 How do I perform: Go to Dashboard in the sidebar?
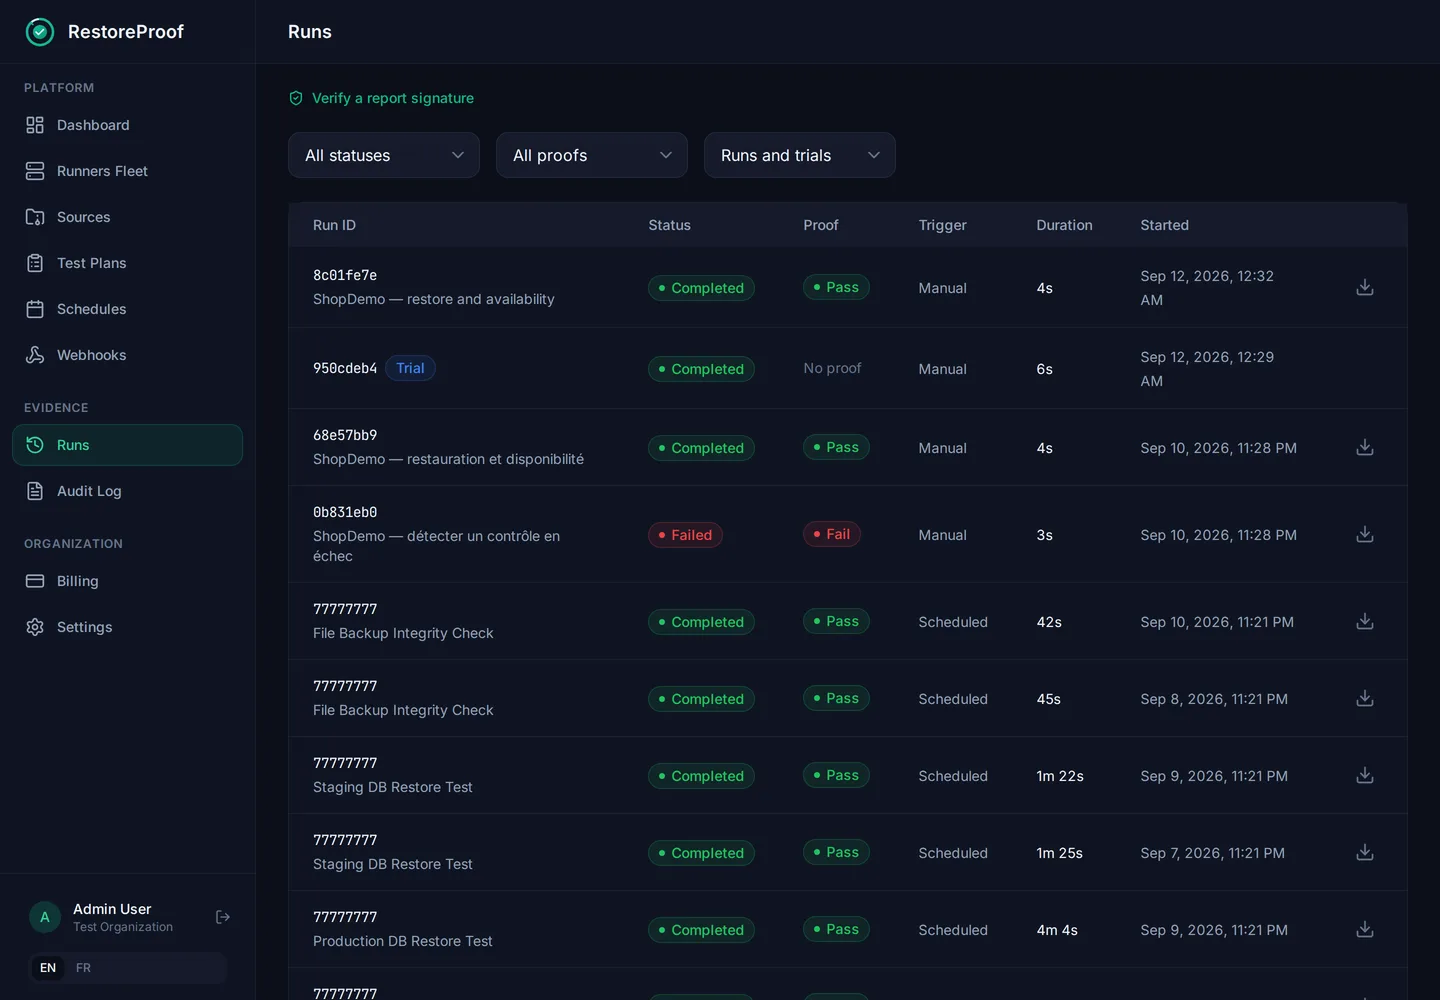127,125
